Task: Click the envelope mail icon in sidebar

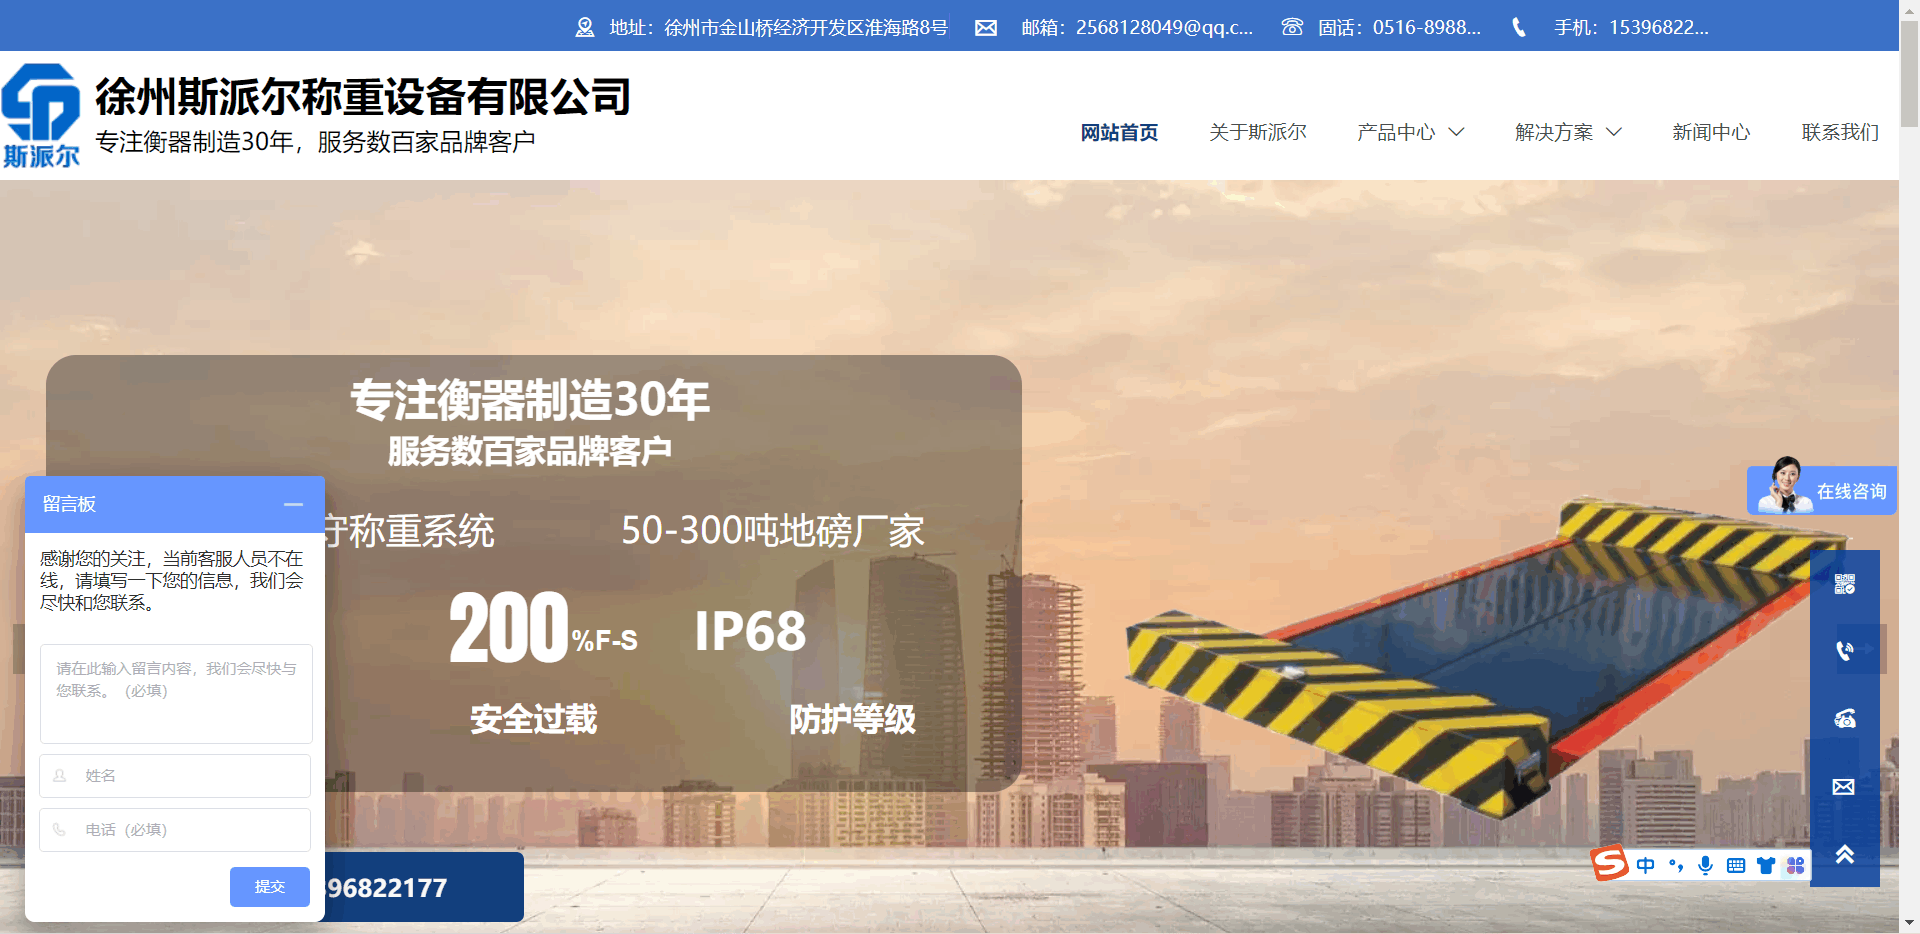Action: (x=1844, y=787)
